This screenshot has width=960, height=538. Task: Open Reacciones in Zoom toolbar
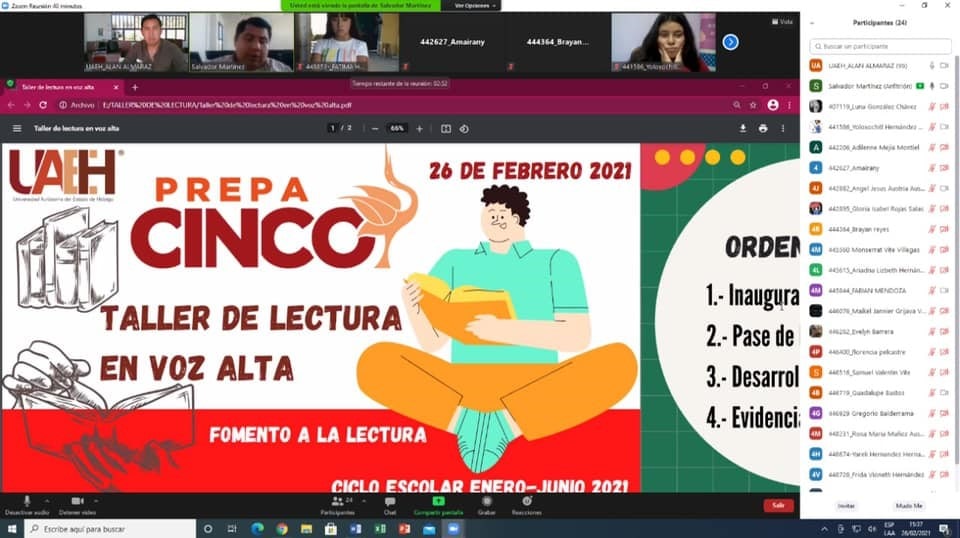click(527, 505)
